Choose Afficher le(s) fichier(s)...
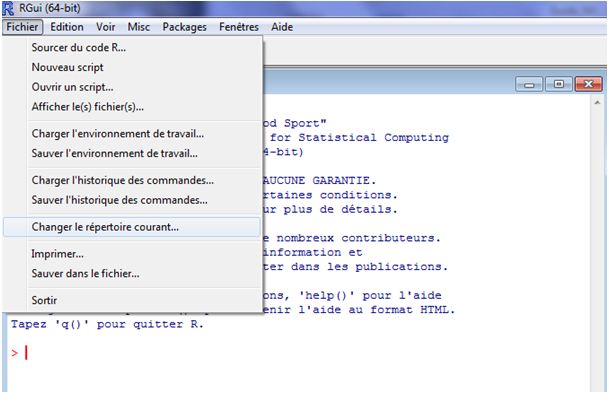This screenshot has width=609, height=413. point(132,107)
